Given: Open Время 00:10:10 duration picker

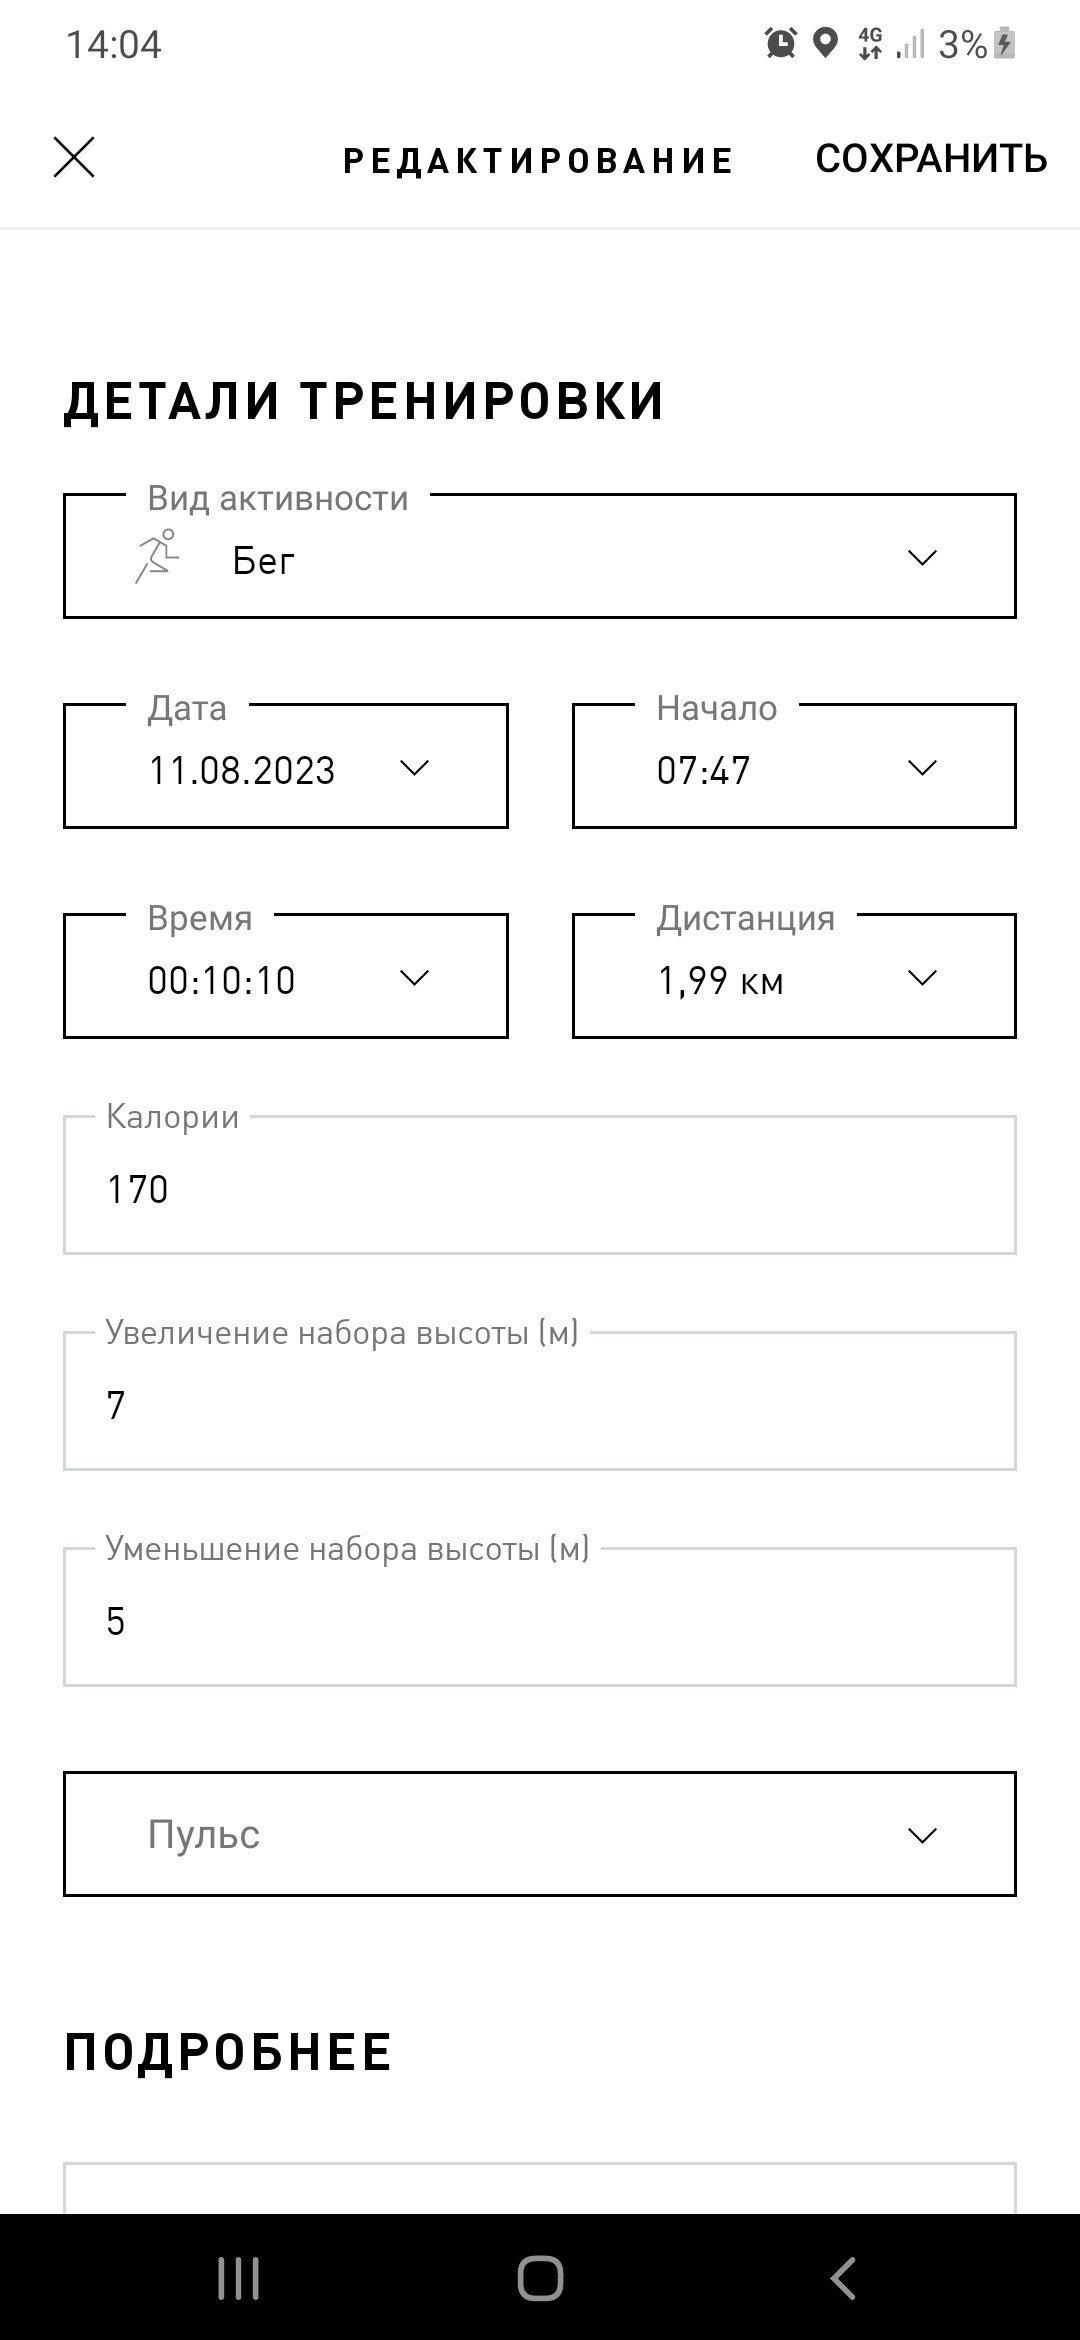Looking at the screenshot, I should pos(286,976).
